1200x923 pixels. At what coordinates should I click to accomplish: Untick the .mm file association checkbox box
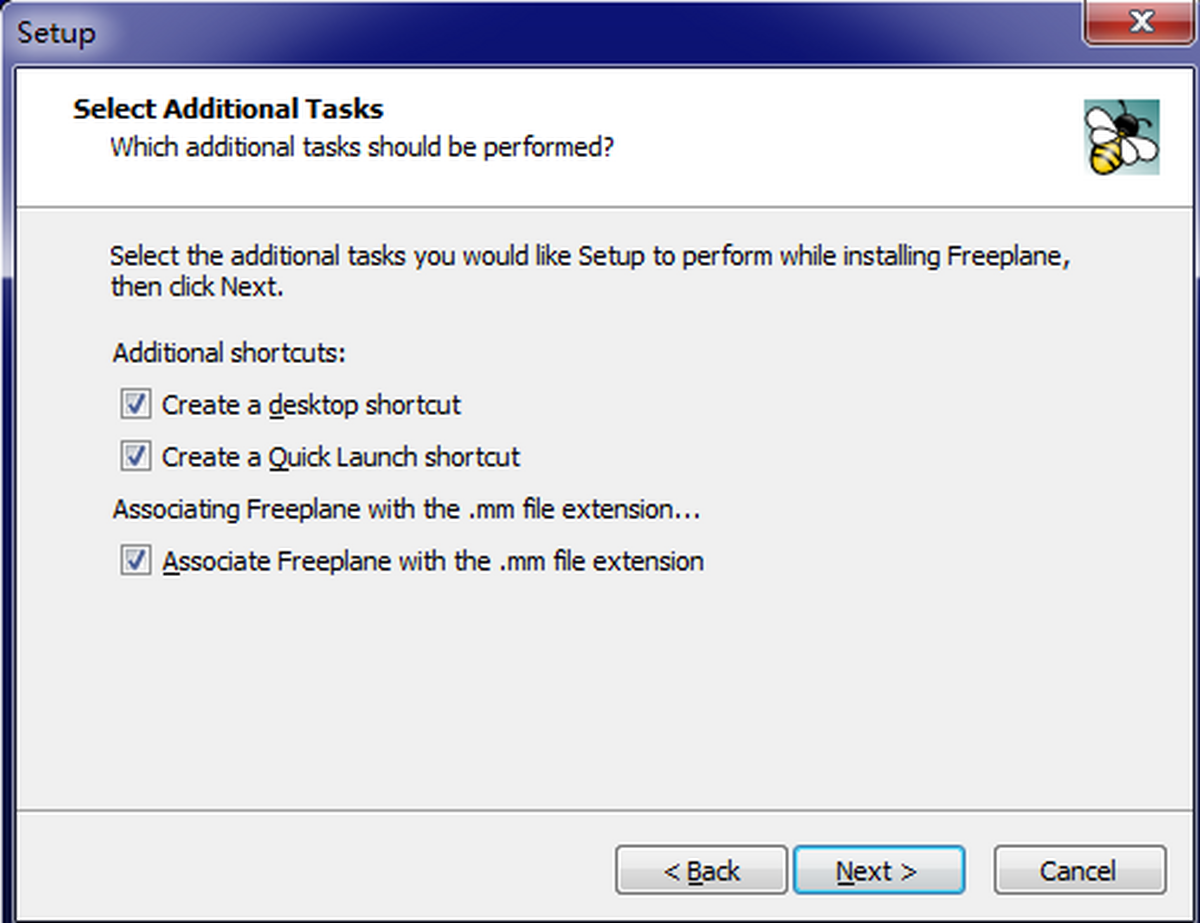[135, 561]
